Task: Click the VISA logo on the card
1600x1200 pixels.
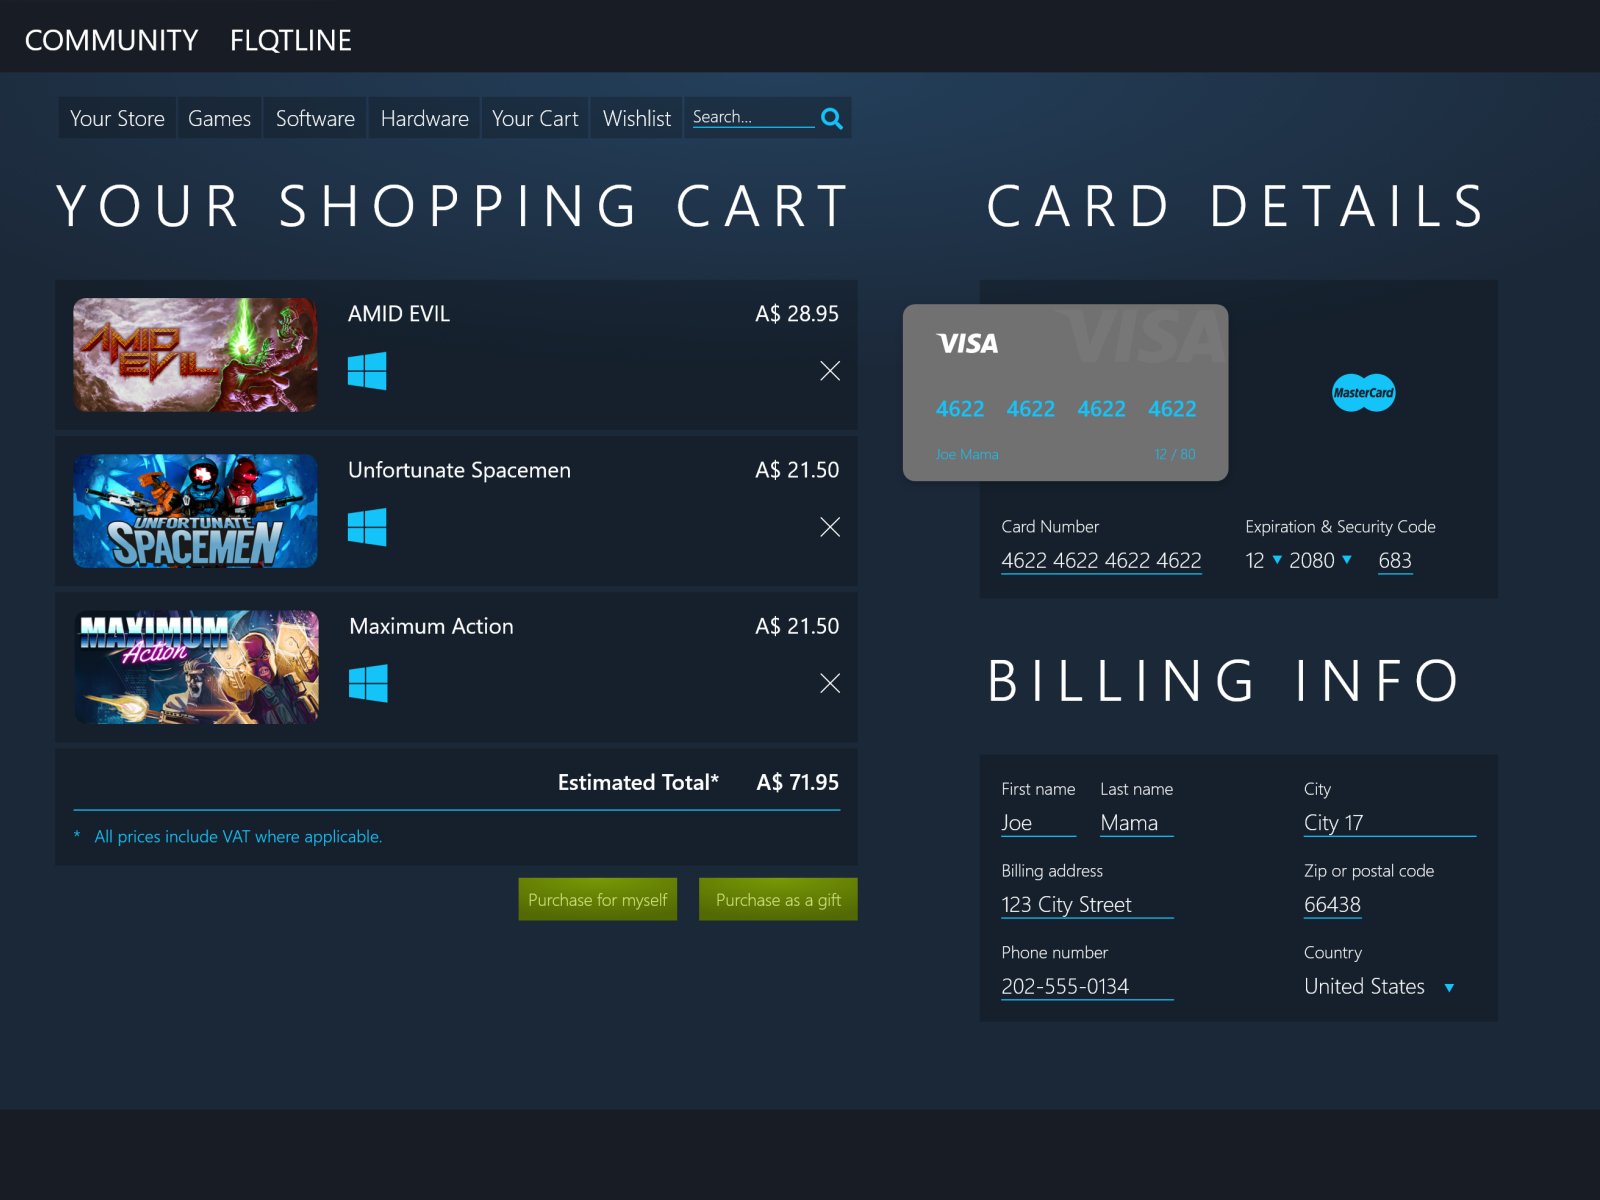Action: (x=967, y=343)
